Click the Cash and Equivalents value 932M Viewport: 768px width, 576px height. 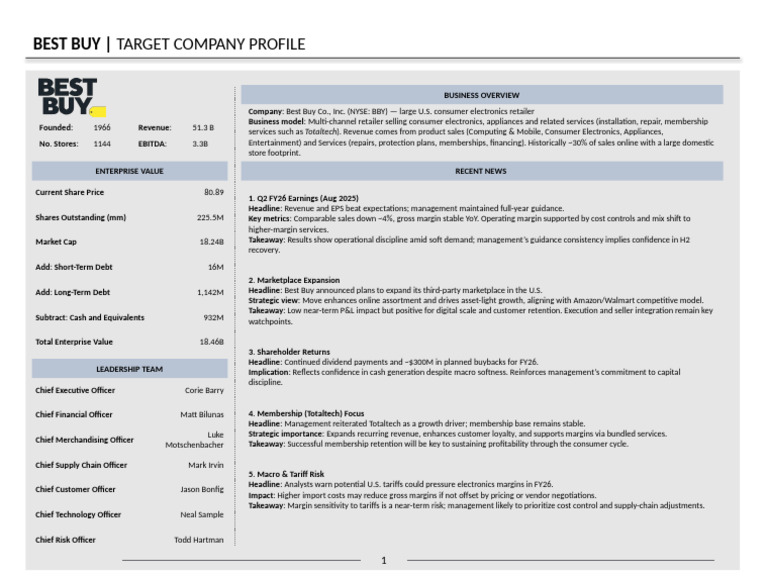pyautogui.click(x=214, y=317)
